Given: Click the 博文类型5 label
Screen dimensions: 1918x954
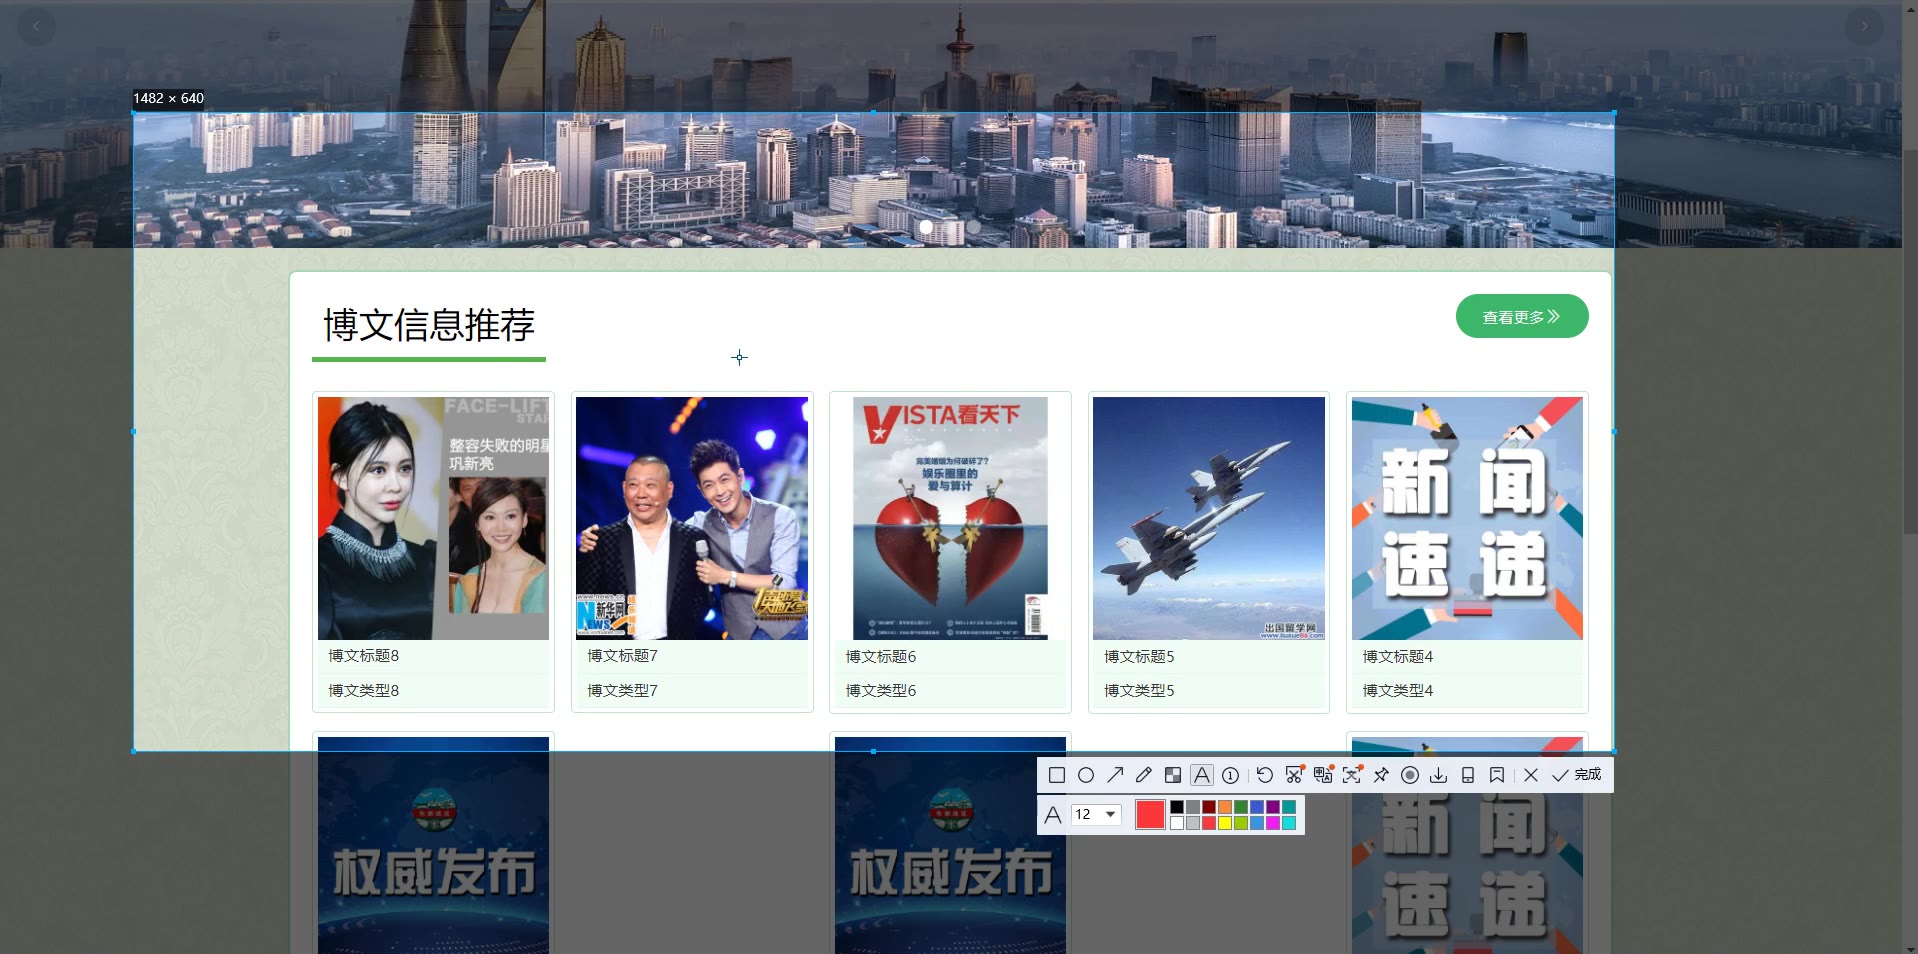Looking at the screenshot, I should [1139, 691].
